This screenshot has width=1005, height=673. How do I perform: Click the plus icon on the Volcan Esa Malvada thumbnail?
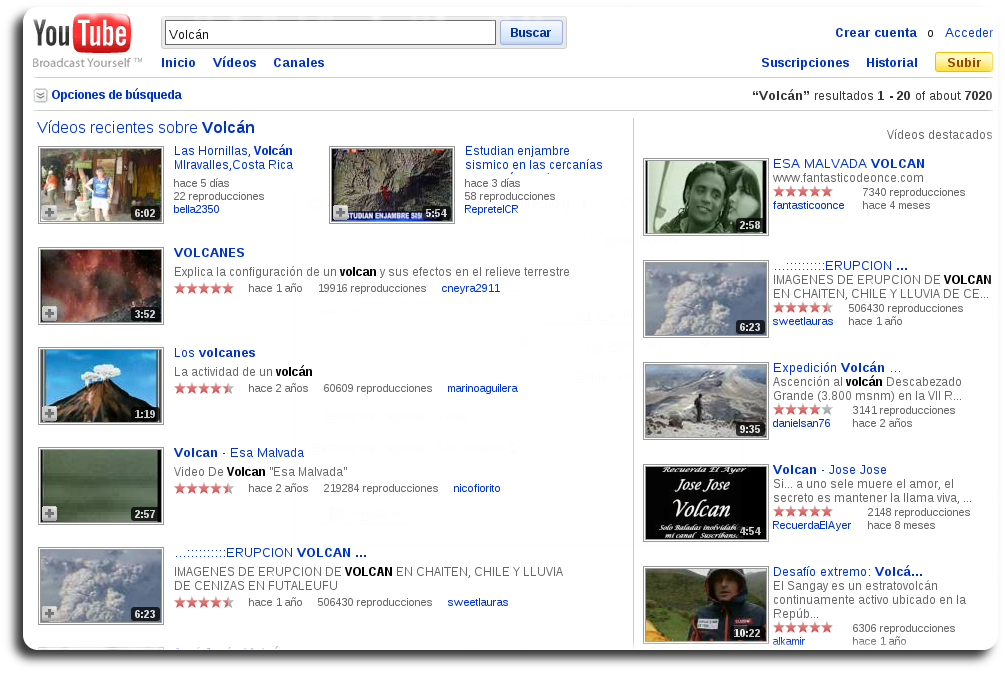(x=48, y=515)
